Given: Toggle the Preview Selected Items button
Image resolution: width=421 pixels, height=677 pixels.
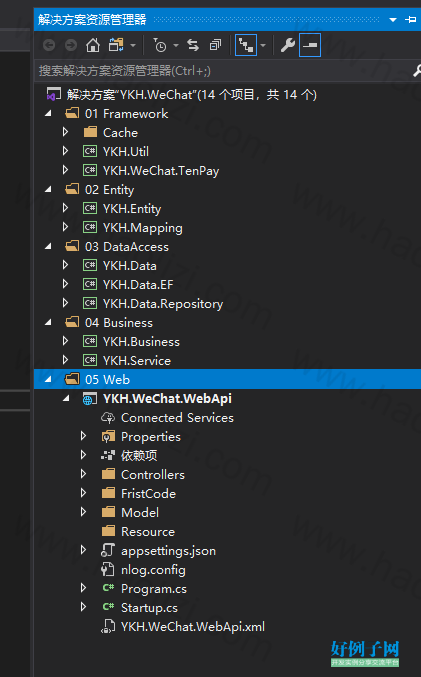Looking at the screenshot, I should point(310,45).
